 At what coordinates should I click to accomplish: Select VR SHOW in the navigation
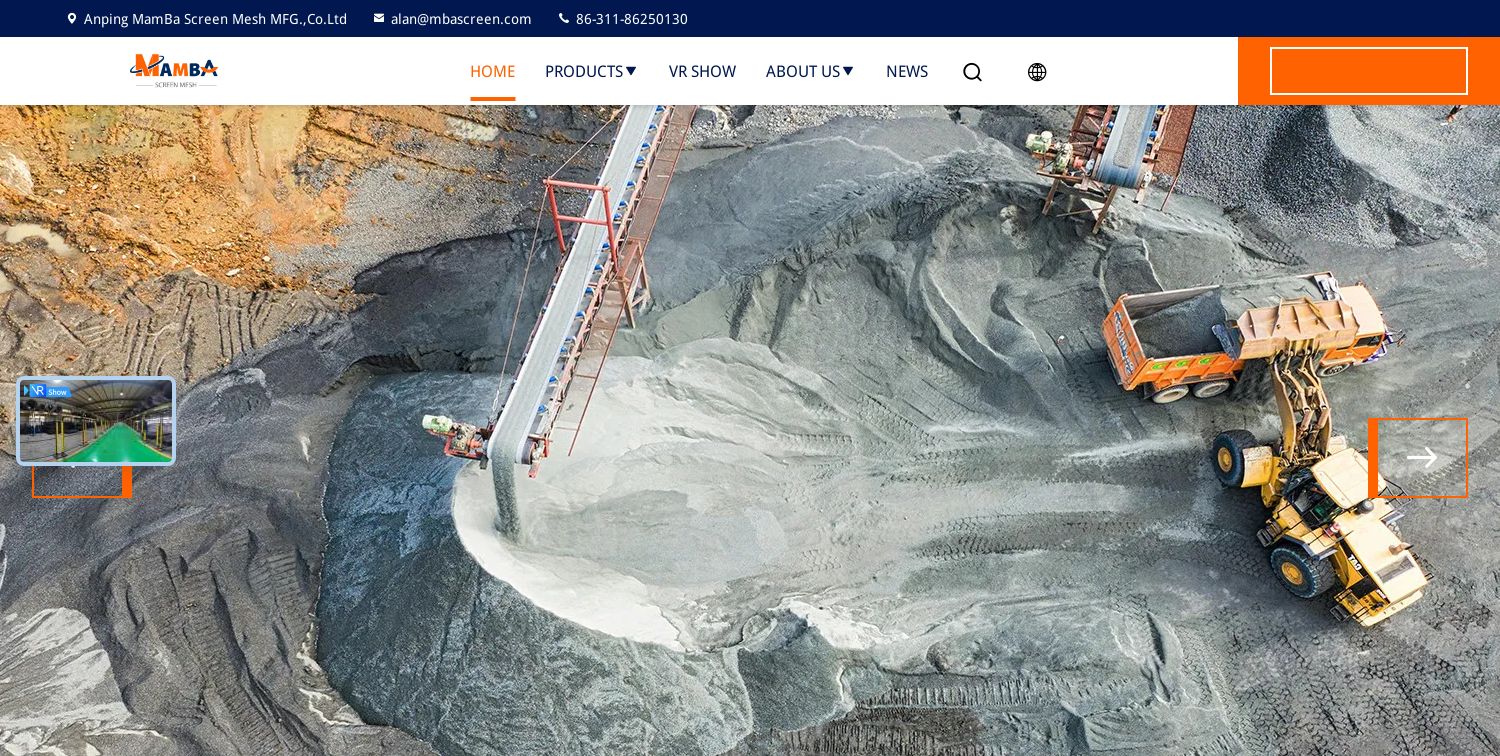[702, 71]
